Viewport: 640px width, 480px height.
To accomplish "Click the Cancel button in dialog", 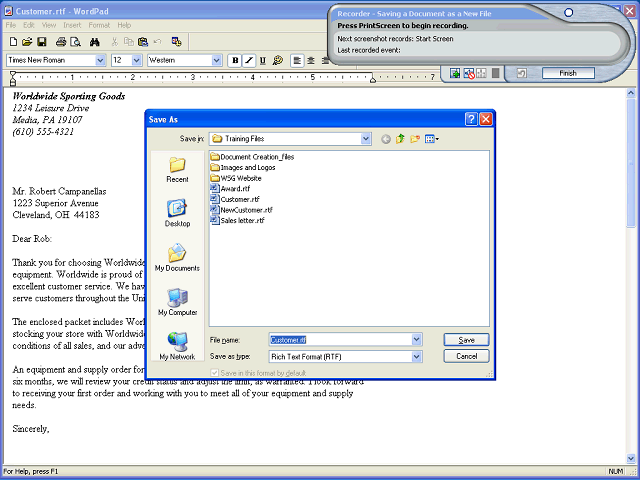I will [x=466, y=356].
